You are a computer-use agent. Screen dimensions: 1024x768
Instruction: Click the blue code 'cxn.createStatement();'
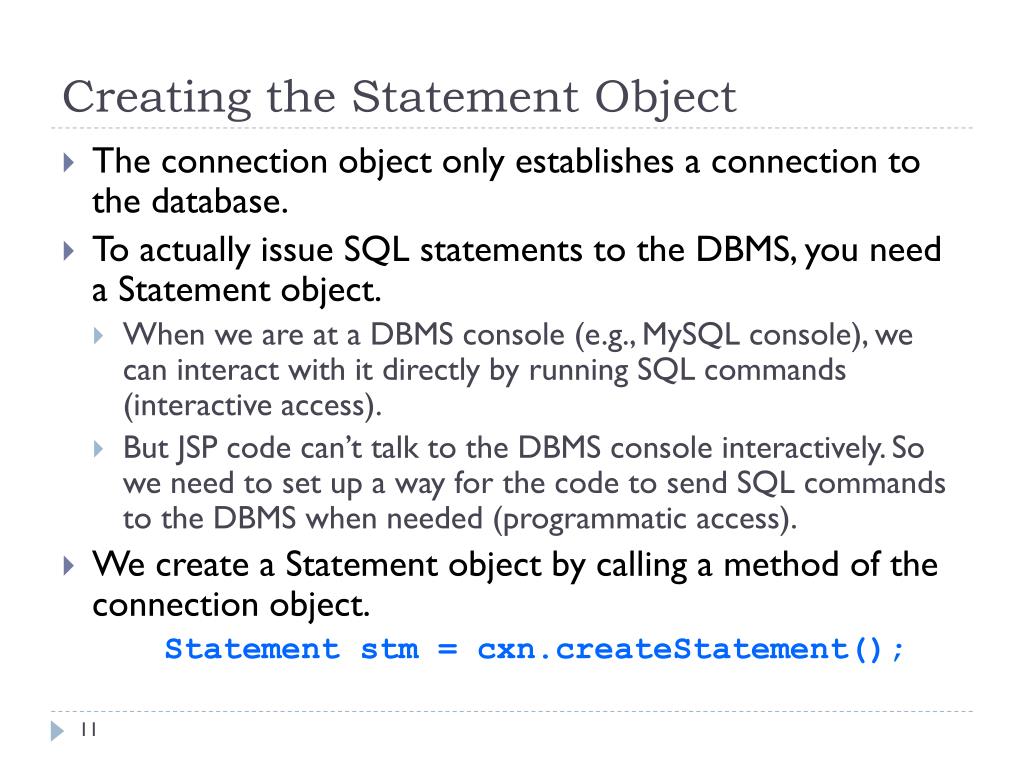[691, 649]
